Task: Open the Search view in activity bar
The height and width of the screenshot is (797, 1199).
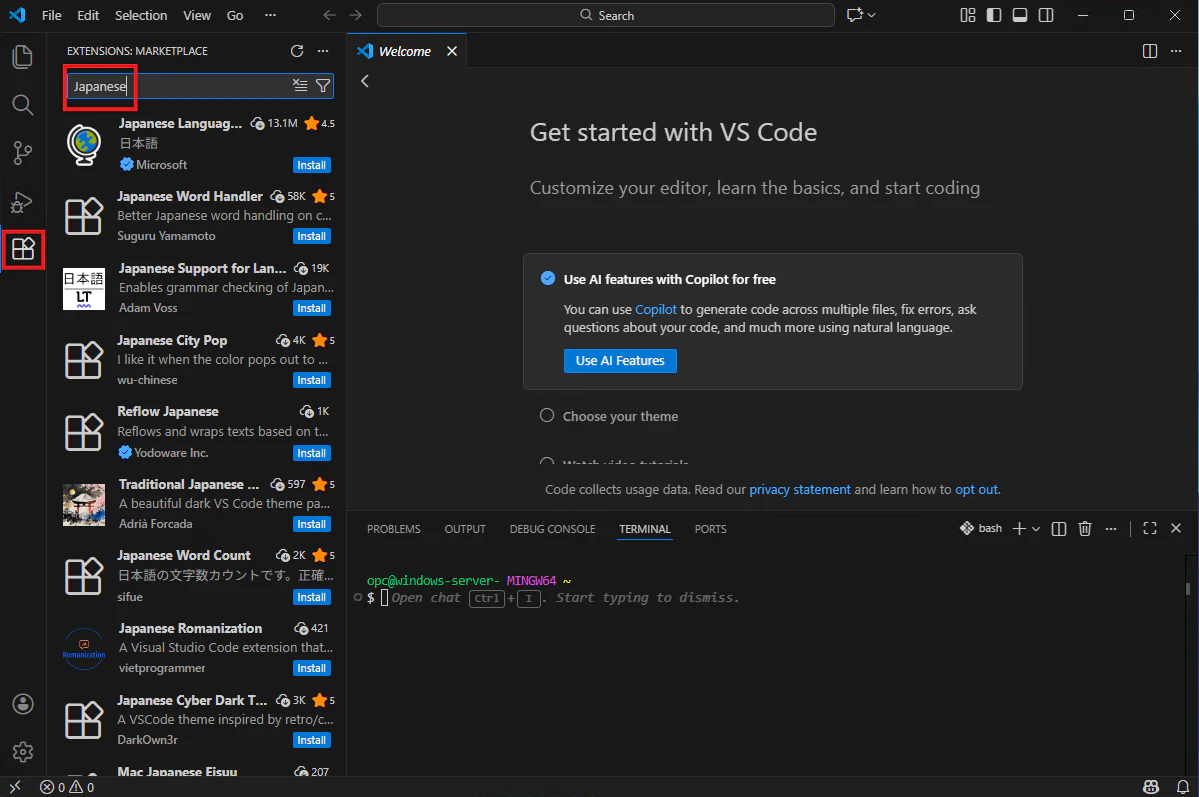Action: point(23,105)
